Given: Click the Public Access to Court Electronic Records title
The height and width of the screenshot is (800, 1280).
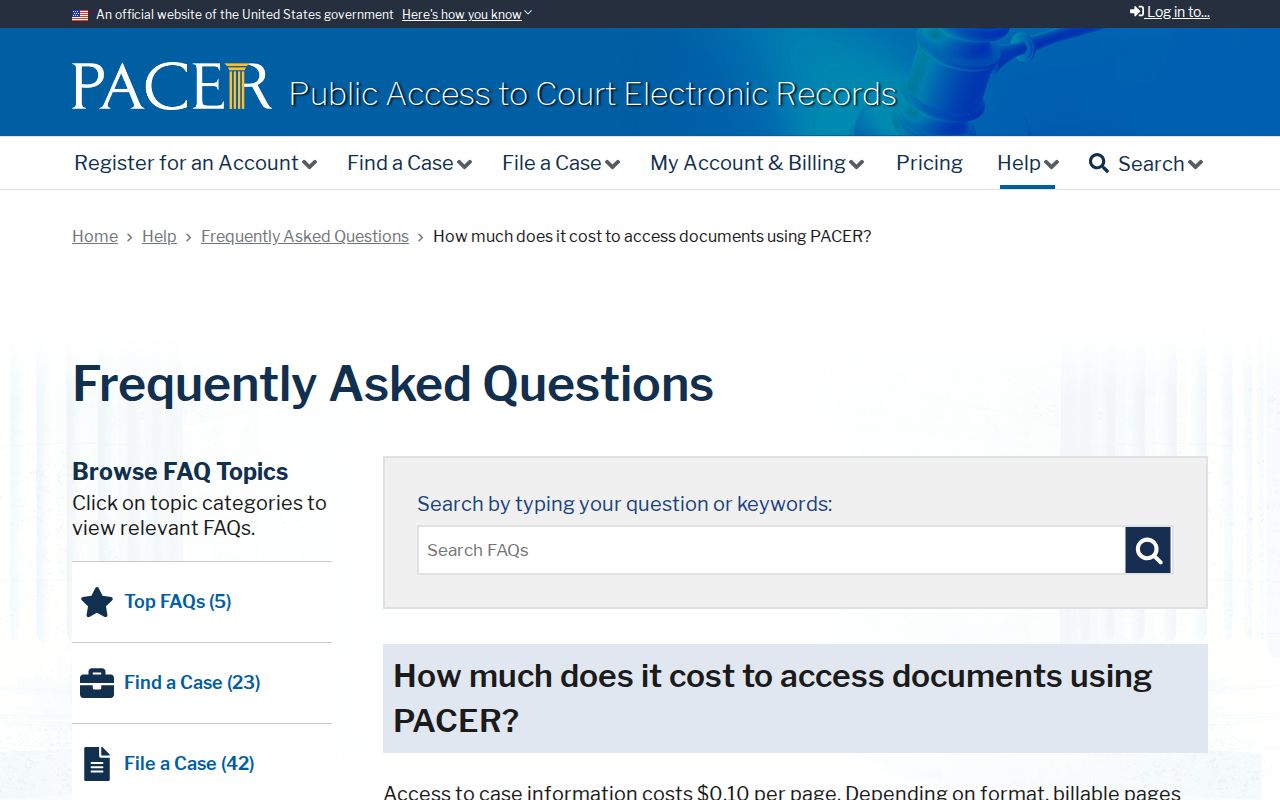Looking at the screenshot, I should (x=593, y=94).
